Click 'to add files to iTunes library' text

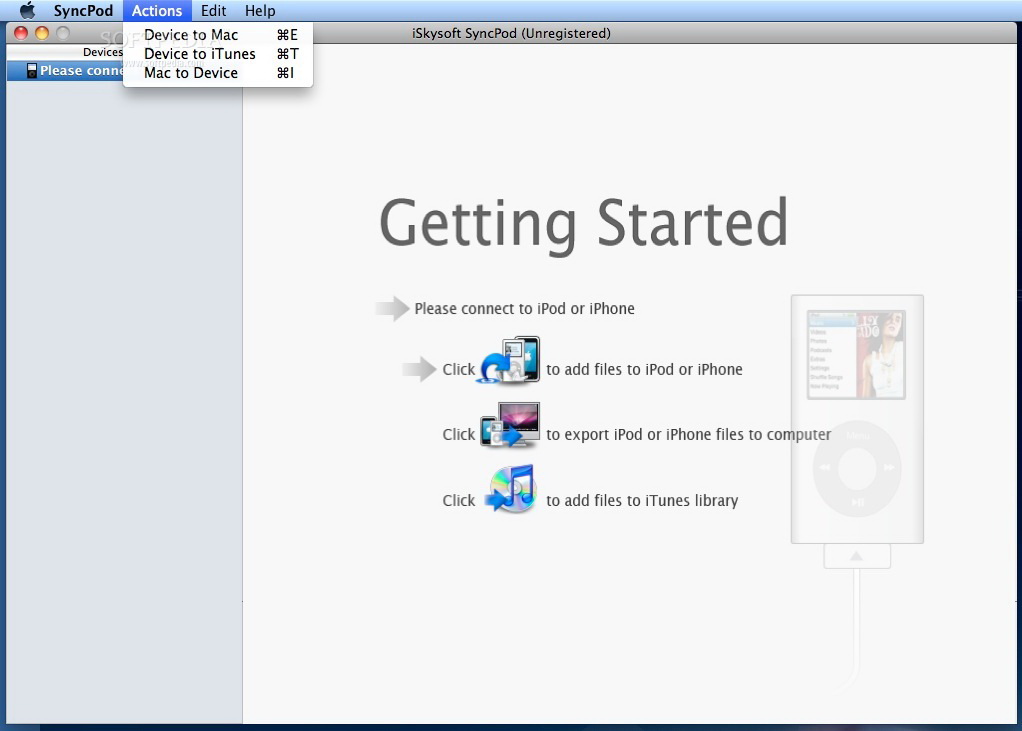[642, 500]
